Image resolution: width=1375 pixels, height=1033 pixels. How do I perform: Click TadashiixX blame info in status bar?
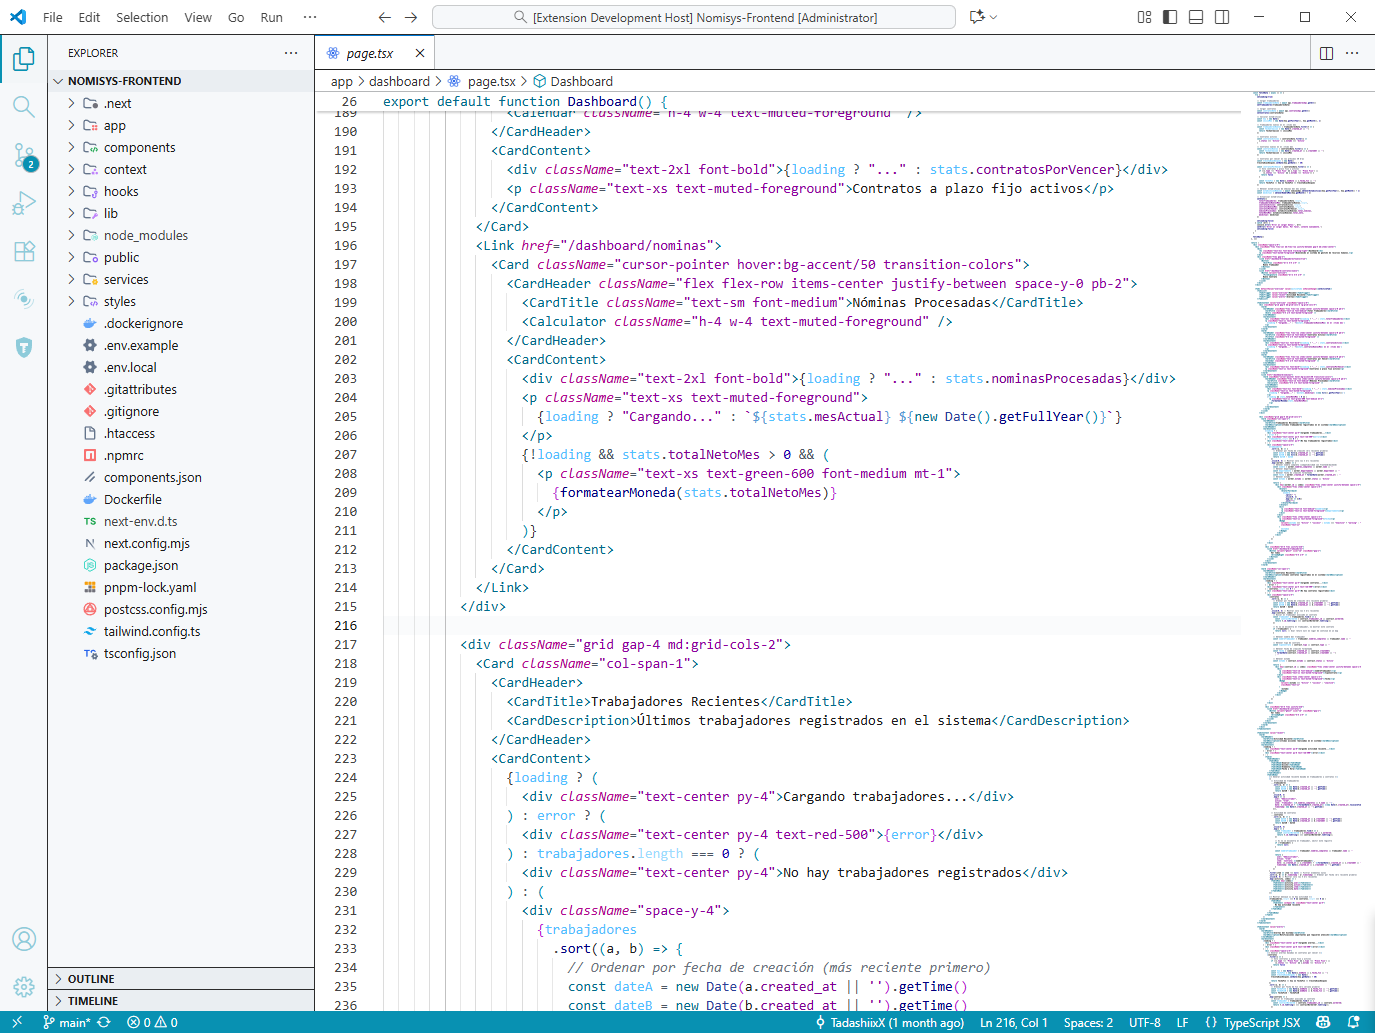coord(890,1022)
